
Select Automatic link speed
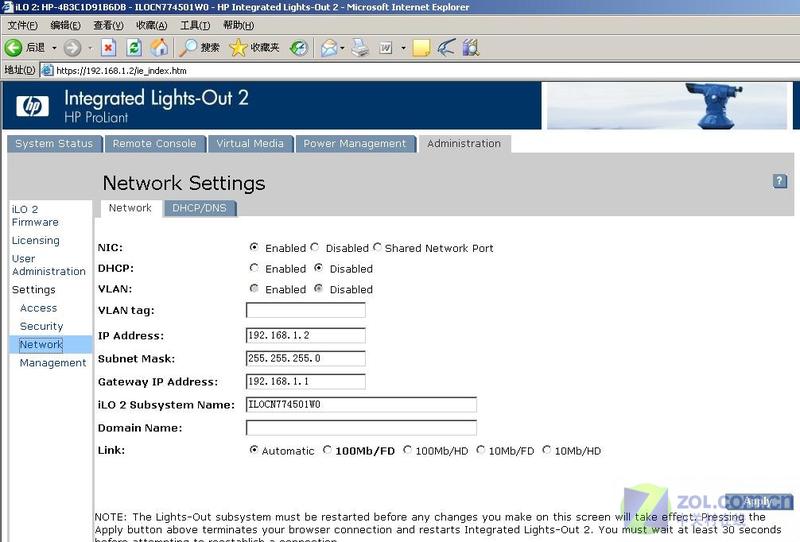pyautogui.click(x=254, y=450)
